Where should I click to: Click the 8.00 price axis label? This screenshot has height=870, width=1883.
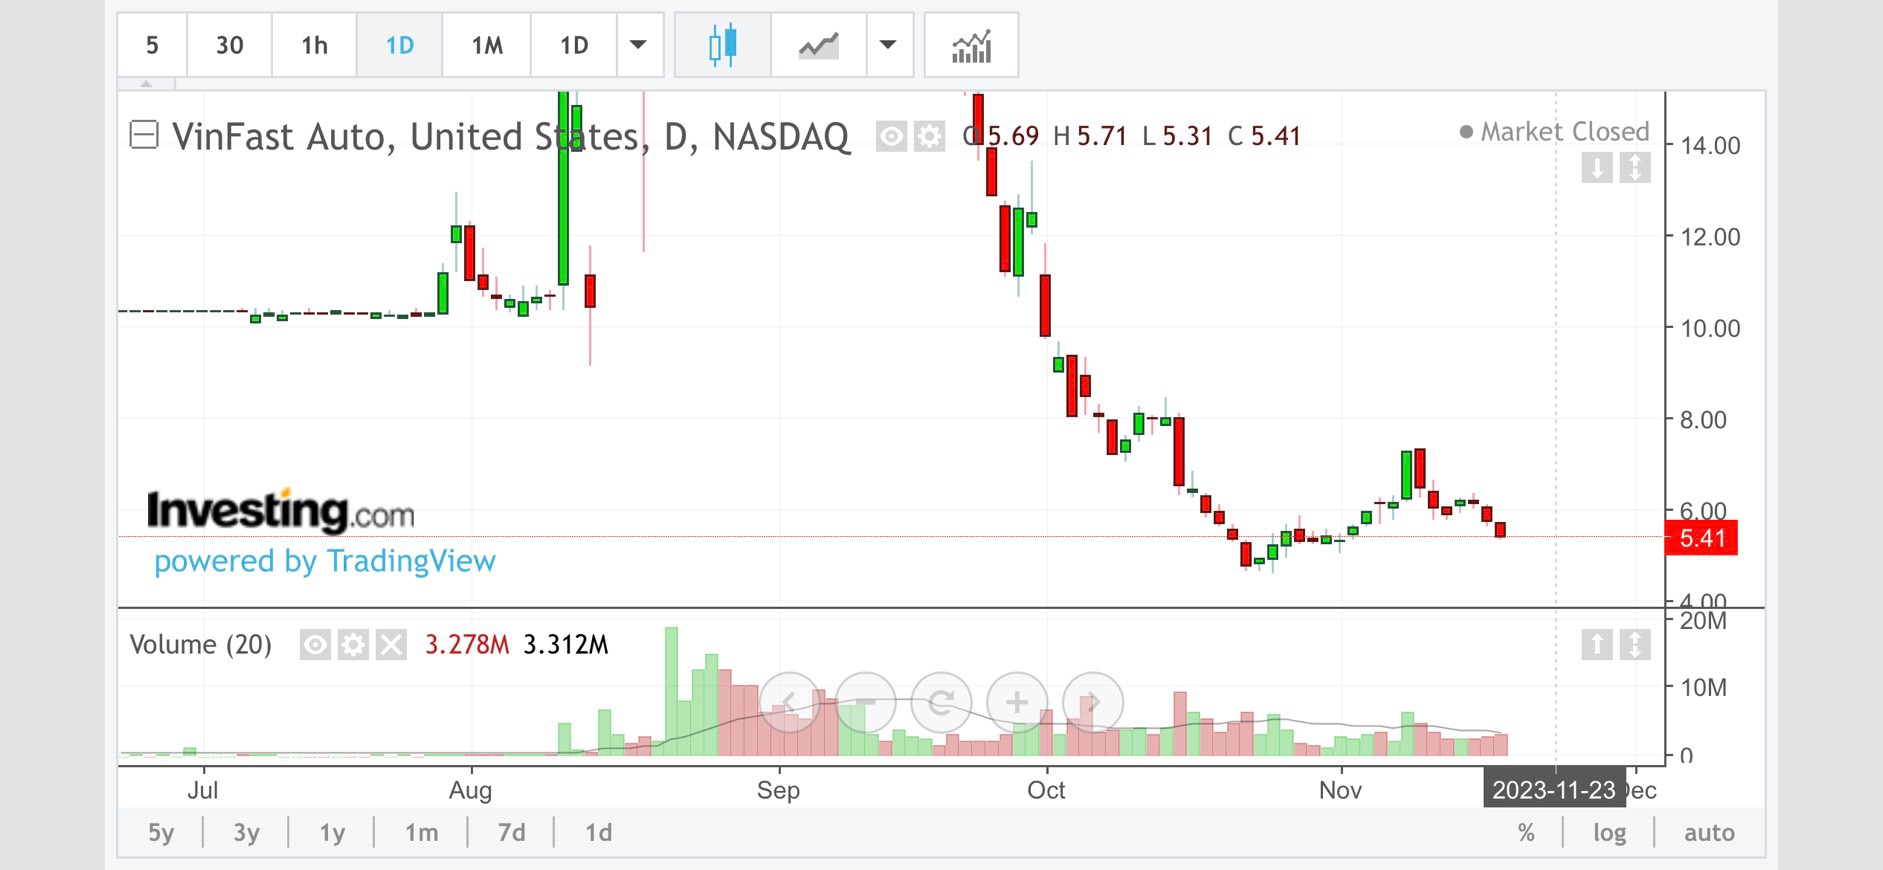pyautogui.click(x=1703, y=420)
